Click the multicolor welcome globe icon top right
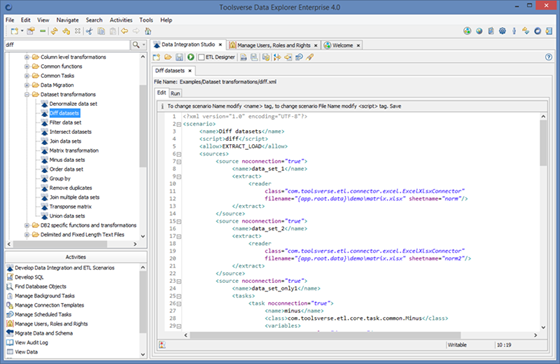The height and width of the screenshot is (364, 560). tap(467, 31)
